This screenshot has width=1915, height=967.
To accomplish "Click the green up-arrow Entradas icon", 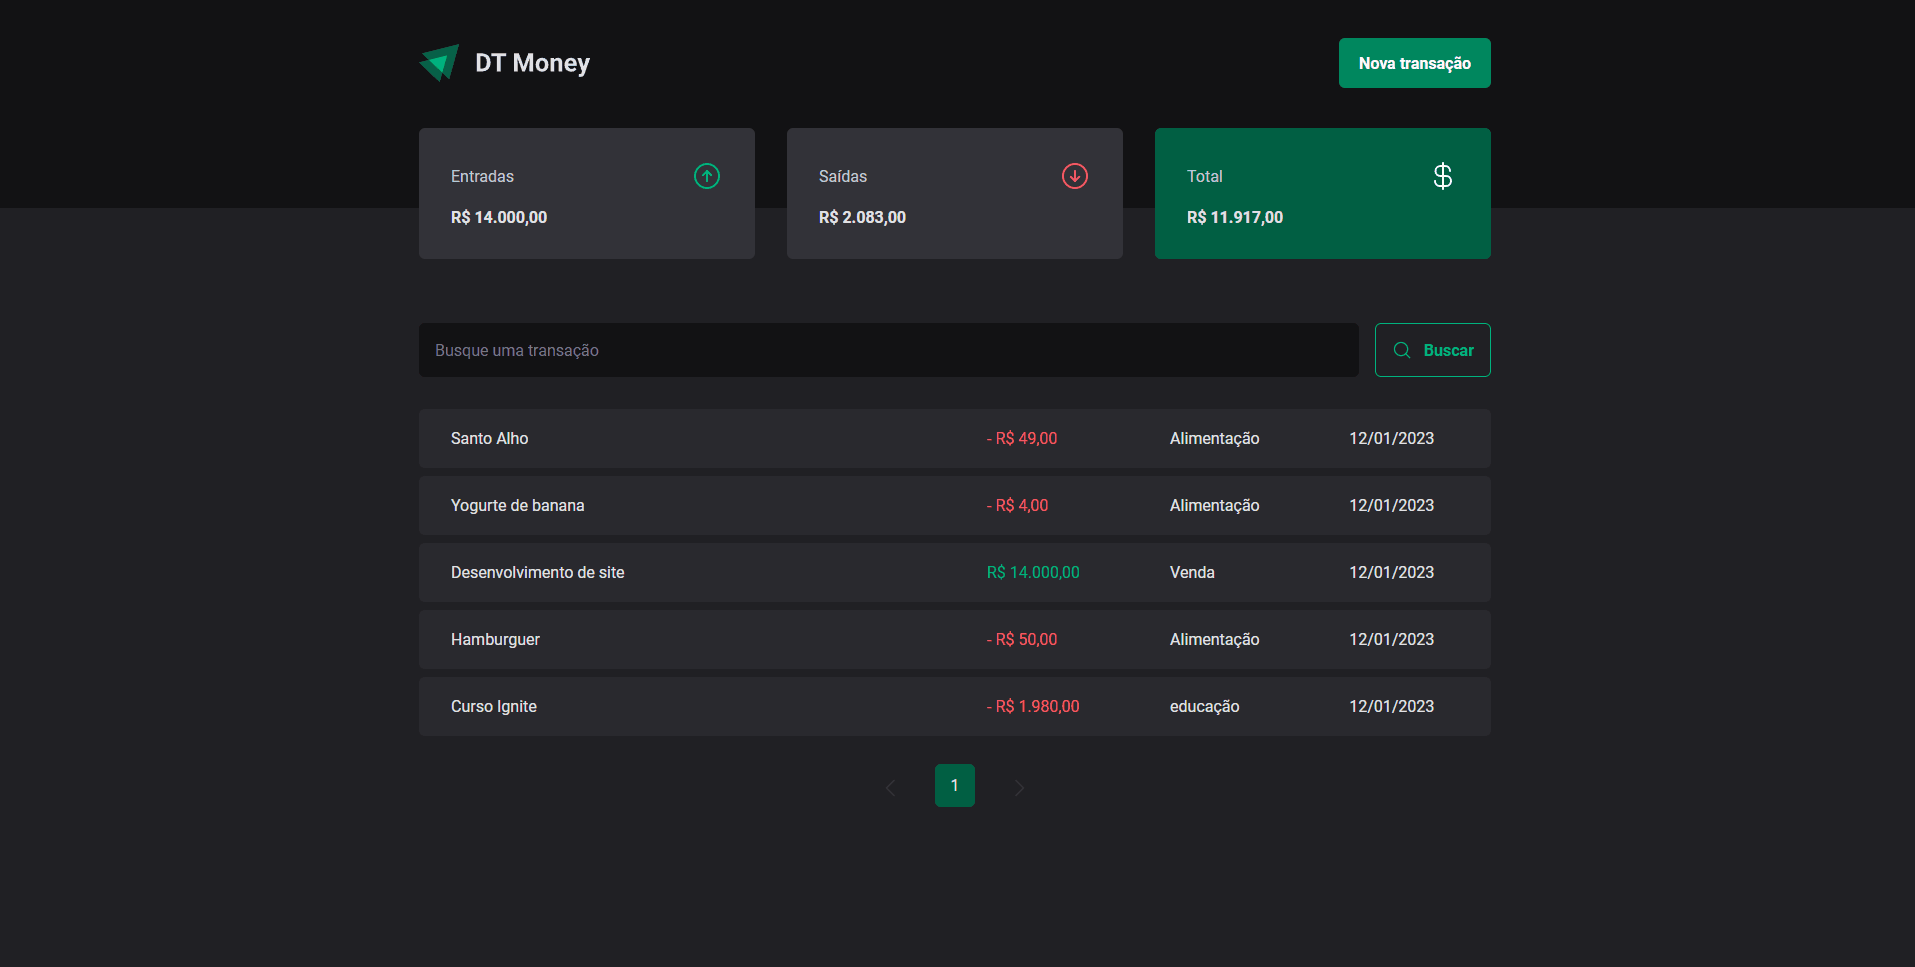I will click(707, 177).
